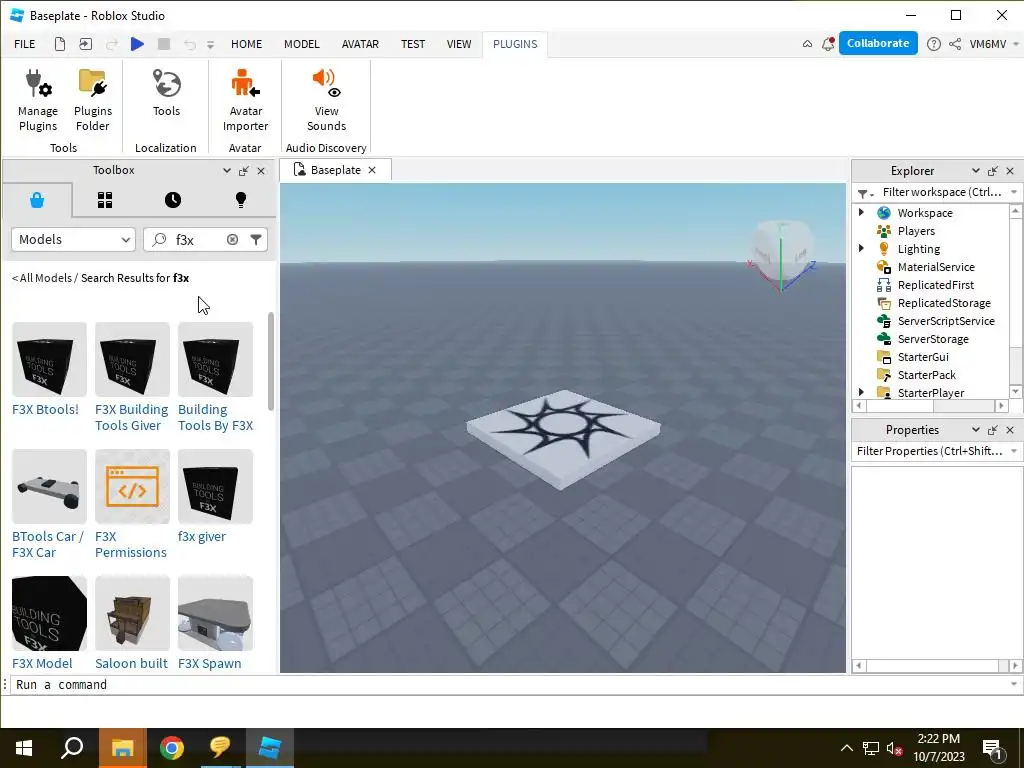The image size is (1024, 768).
Task: Open Toolbox search filter options
Action: coord(256,240)
